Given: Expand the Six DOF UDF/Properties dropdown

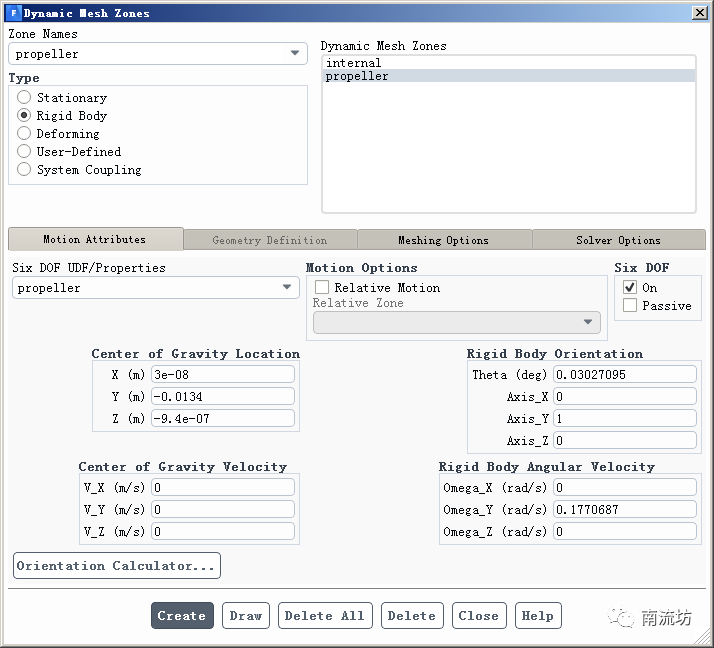Looking at the screenshot, I should [x=156, y=288].
